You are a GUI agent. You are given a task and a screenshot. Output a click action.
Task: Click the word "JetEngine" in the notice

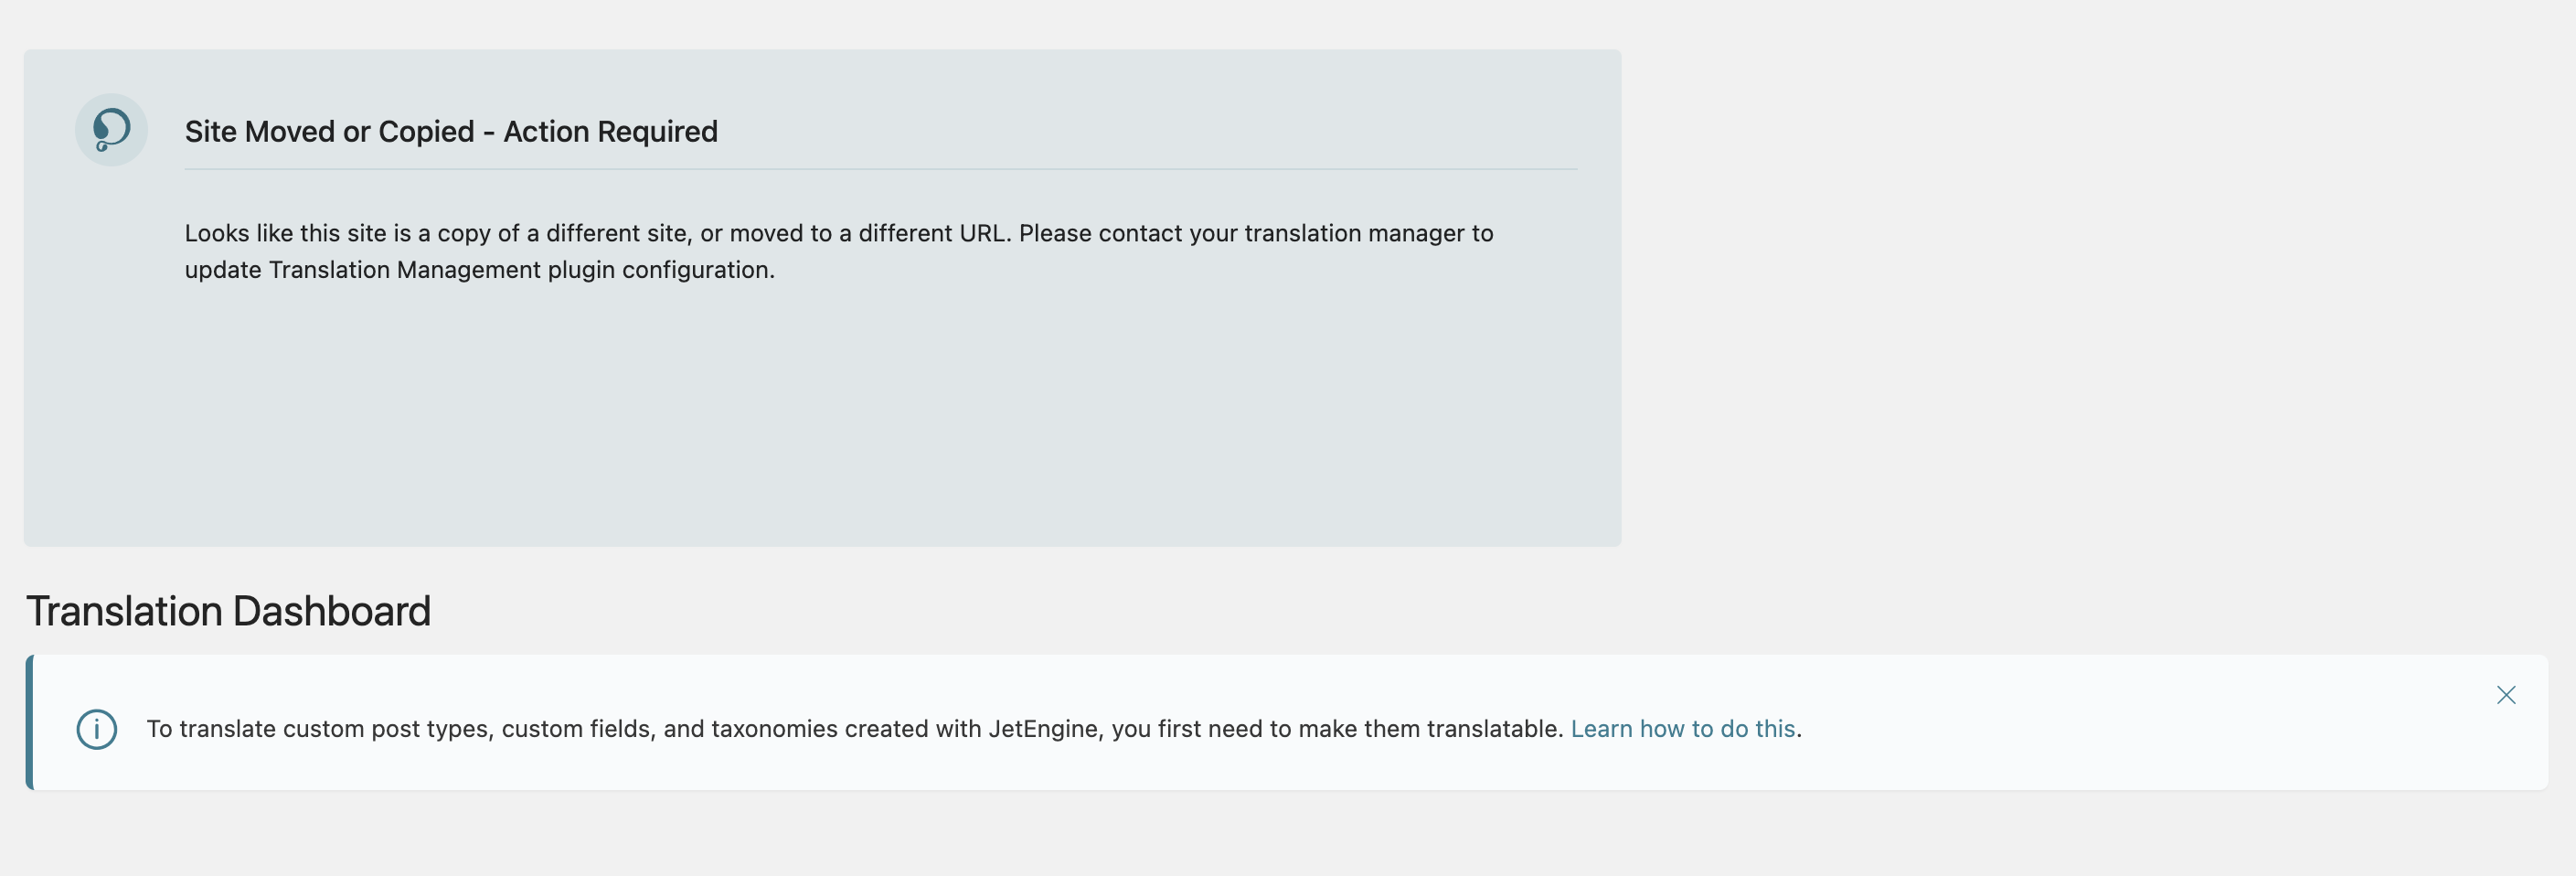(1043, 729)
